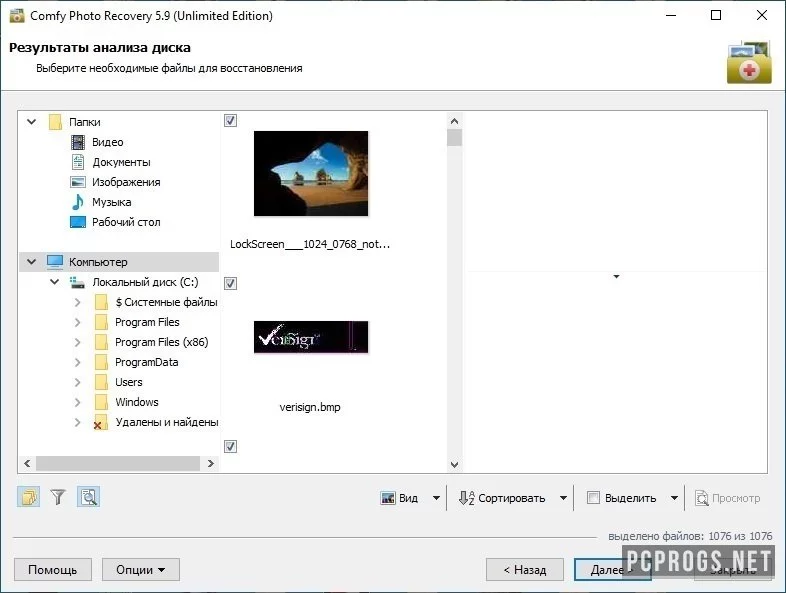Screen dimensions: 786x593
Task: Click the deleted-and-found folder icon with red X
Action: [x=101, y=423]
